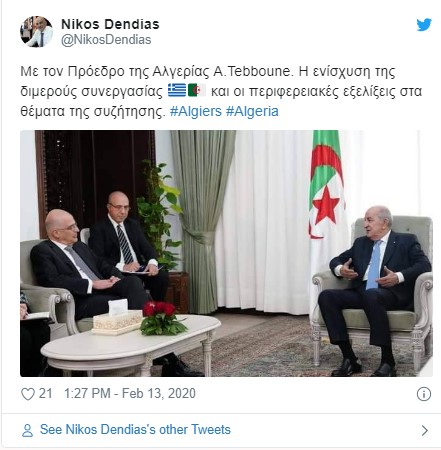Viewport: 441px width, 450px height.
Task: Open the #Algeria hashtag
Action: (x=252, y=111)
